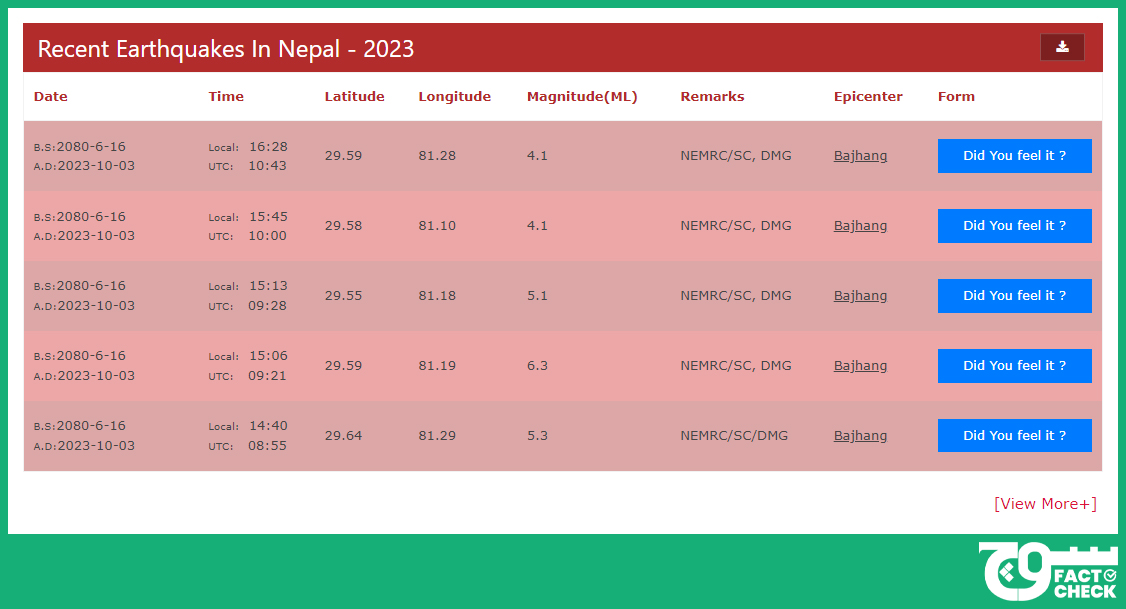Select magnitude value 5.3

tap(537, 435)
